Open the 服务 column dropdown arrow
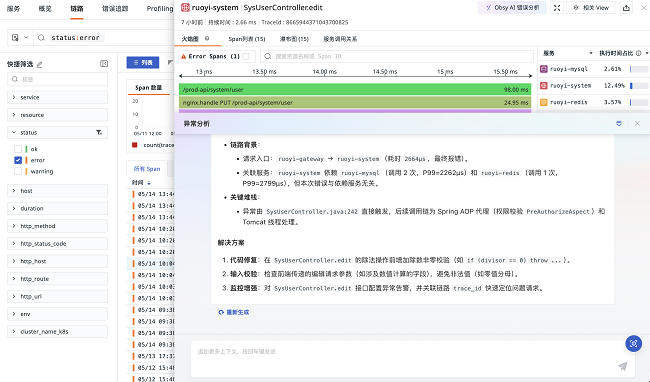 [591, 53]
